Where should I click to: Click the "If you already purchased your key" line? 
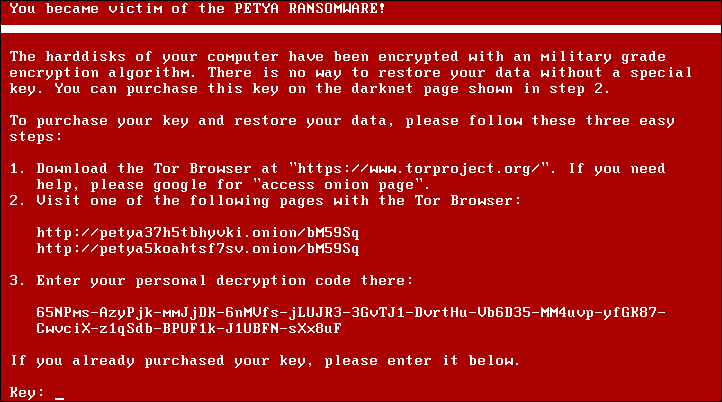click(x=264, y=359)
